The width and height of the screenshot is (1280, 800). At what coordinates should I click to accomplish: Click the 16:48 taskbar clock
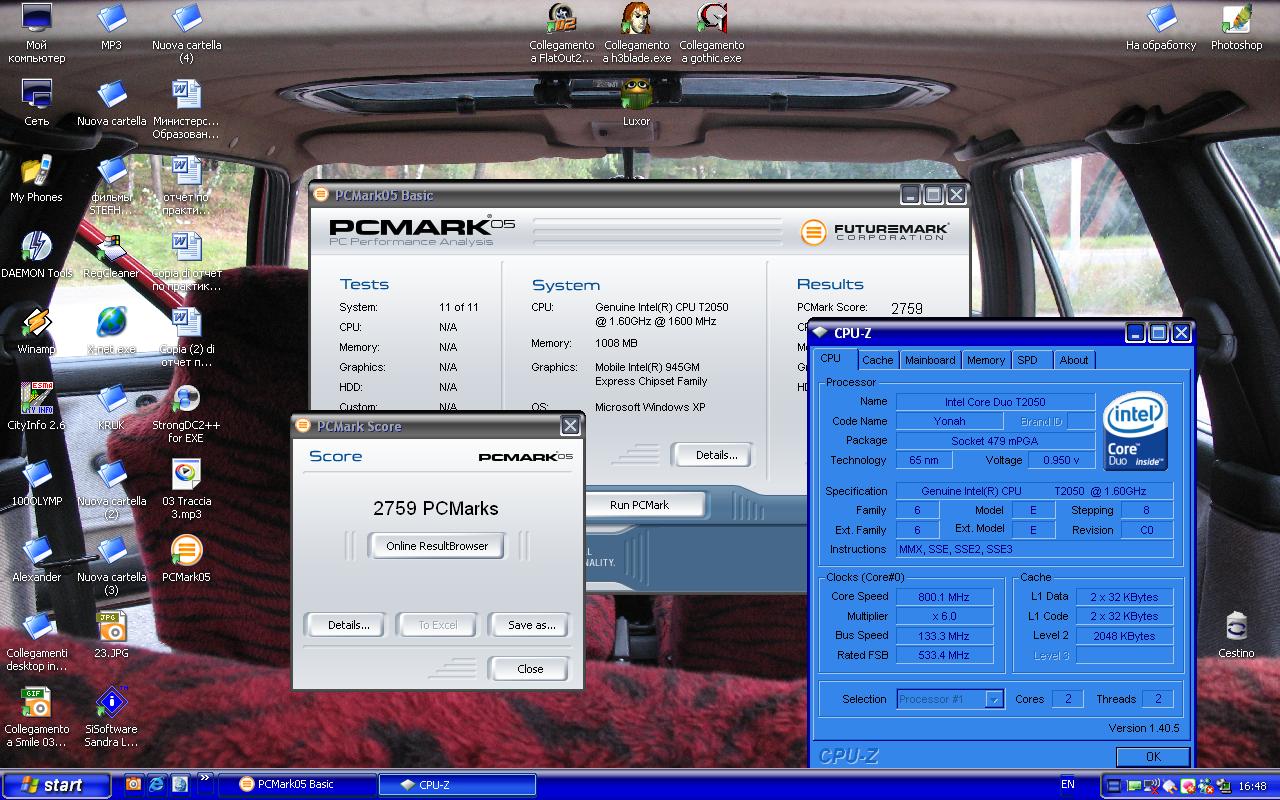[x=1252, y=786]
